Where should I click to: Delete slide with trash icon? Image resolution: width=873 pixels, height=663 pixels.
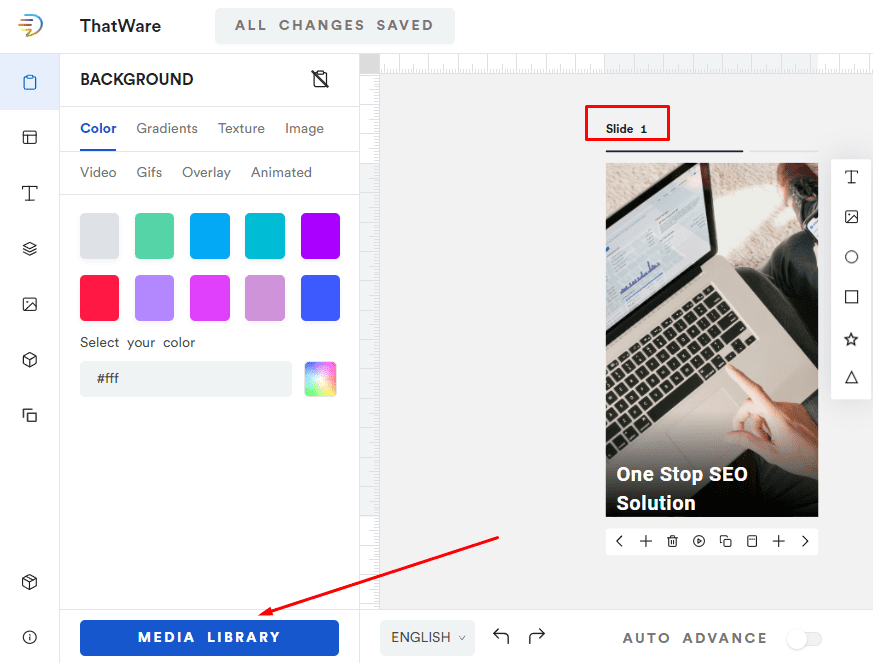pyautogui.click(x=673, y=541)
